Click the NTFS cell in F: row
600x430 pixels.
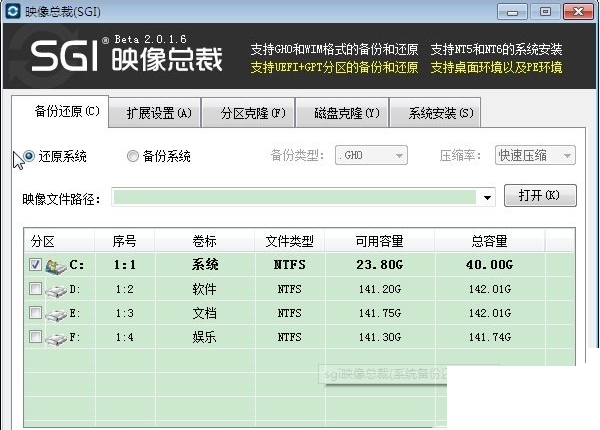tap(289, 337)
